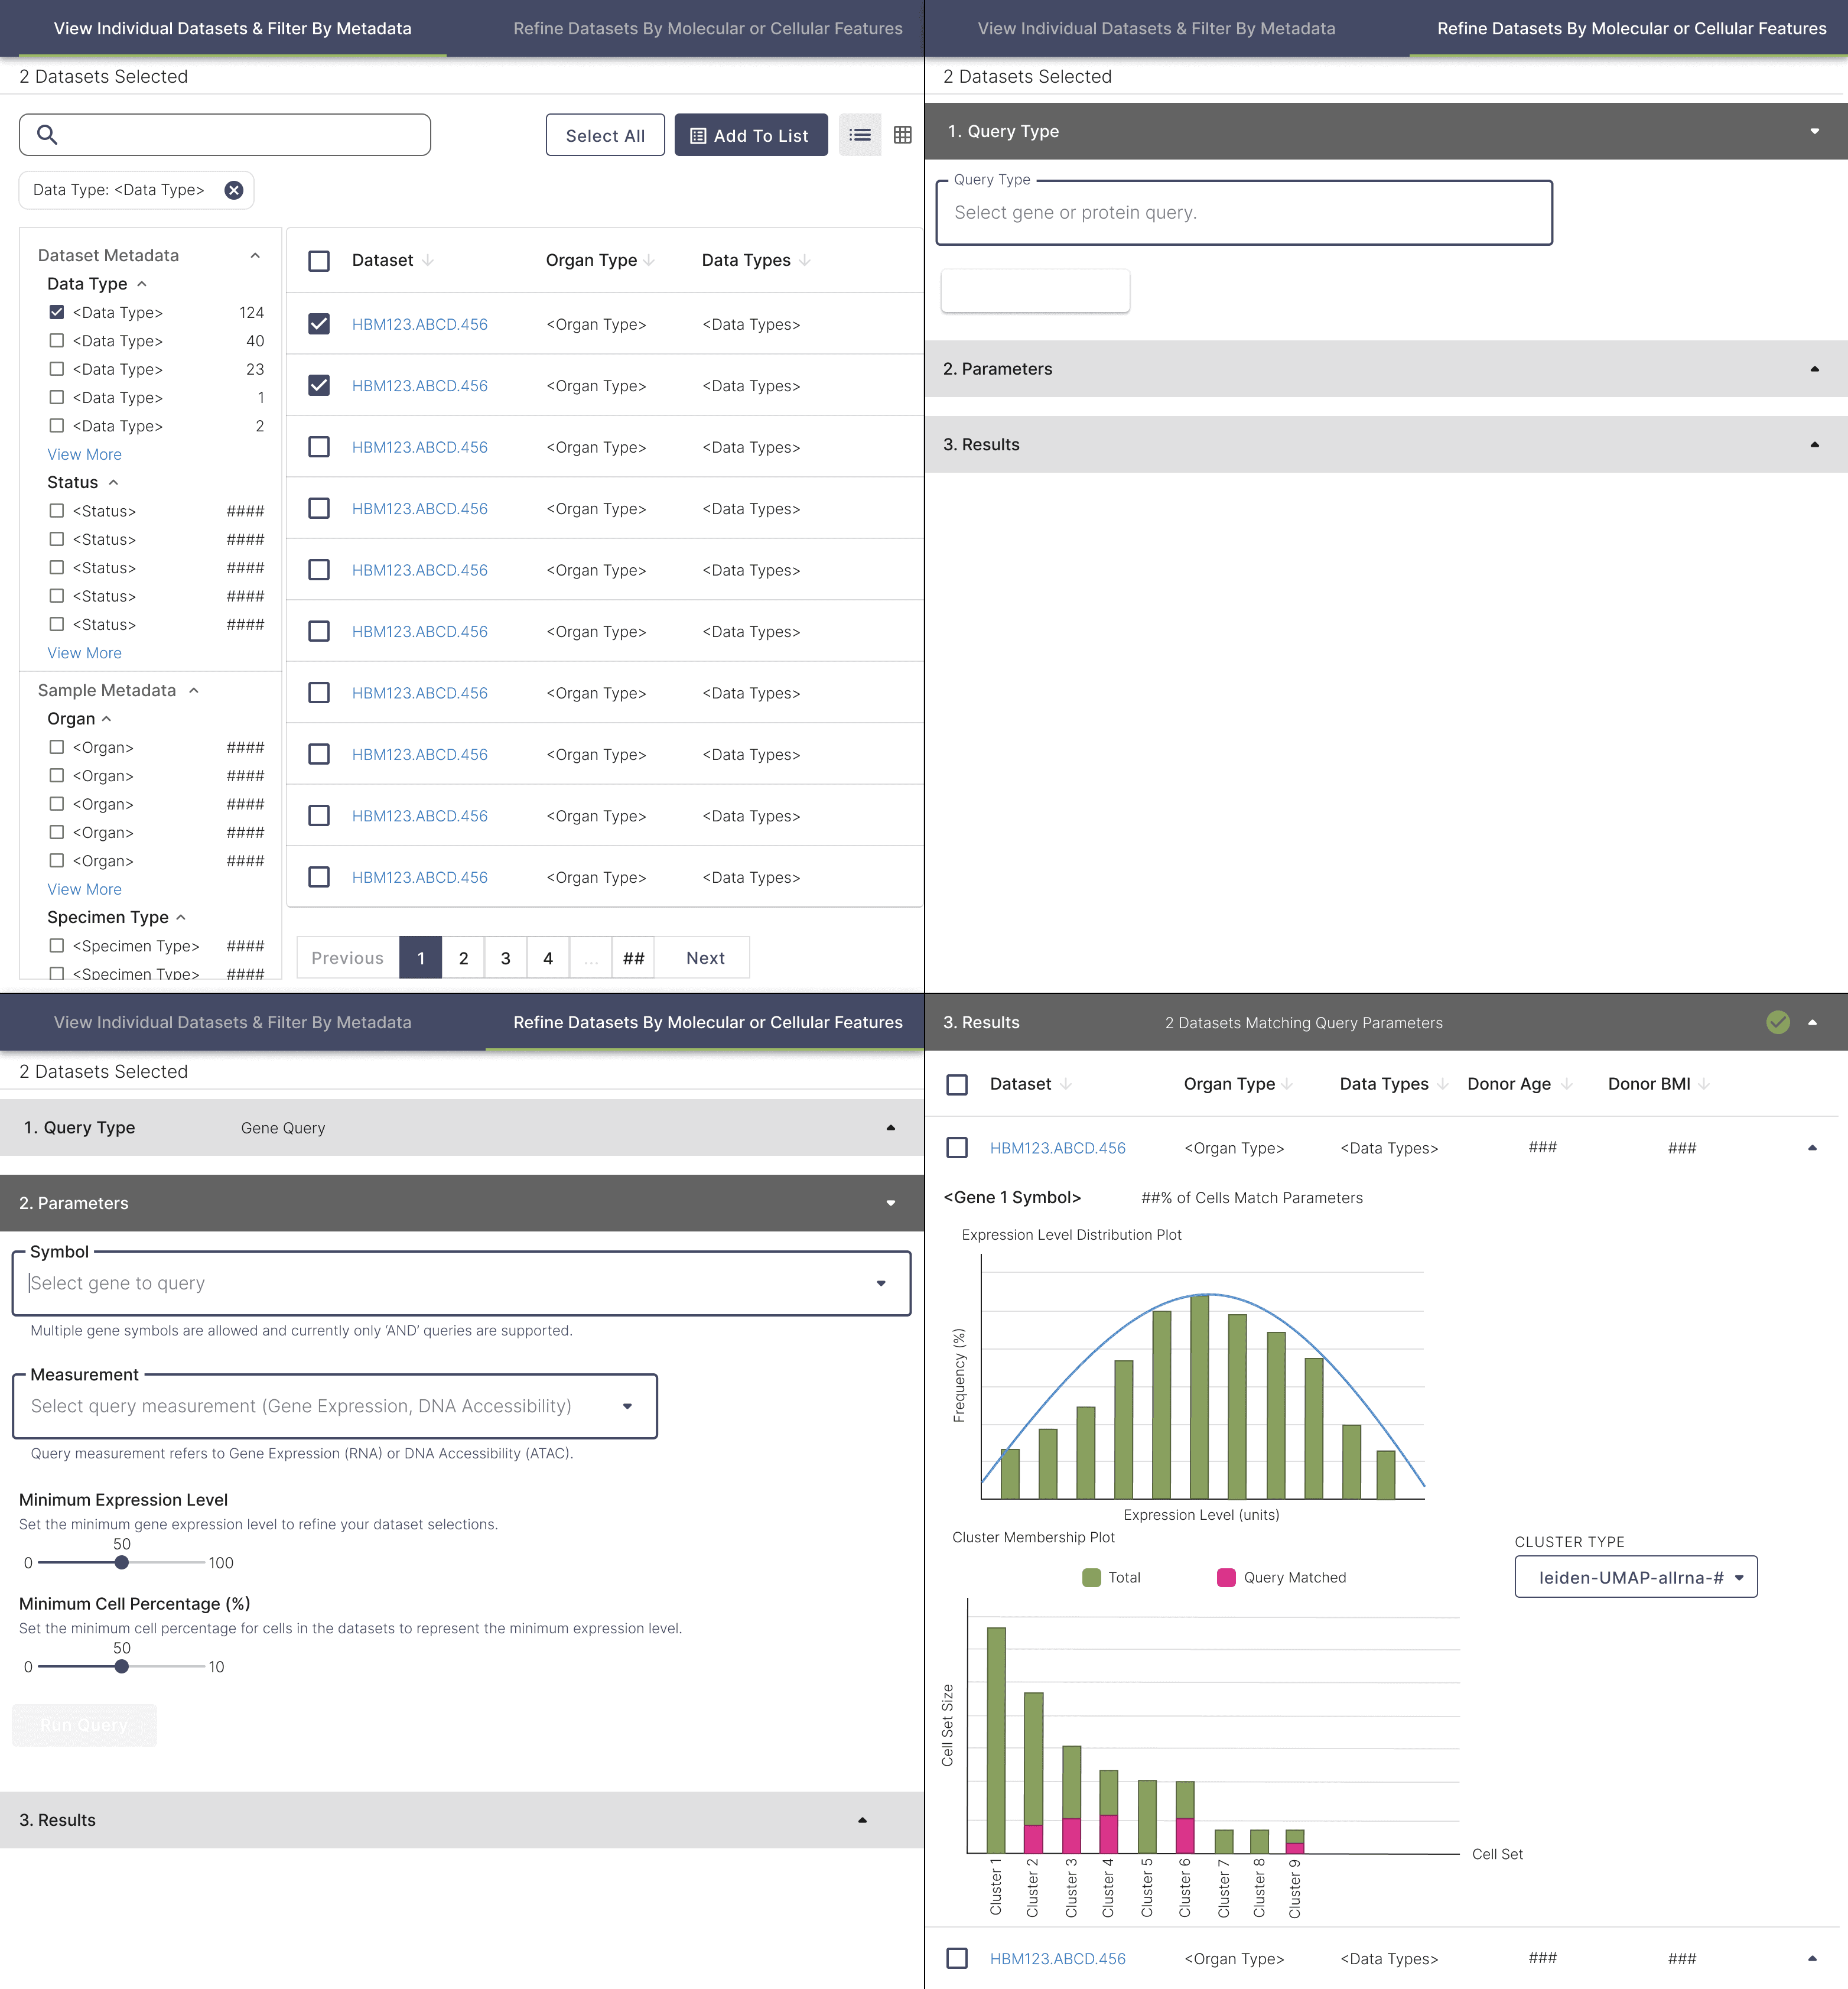Sort by Dataset column arrow in top table

428,260
